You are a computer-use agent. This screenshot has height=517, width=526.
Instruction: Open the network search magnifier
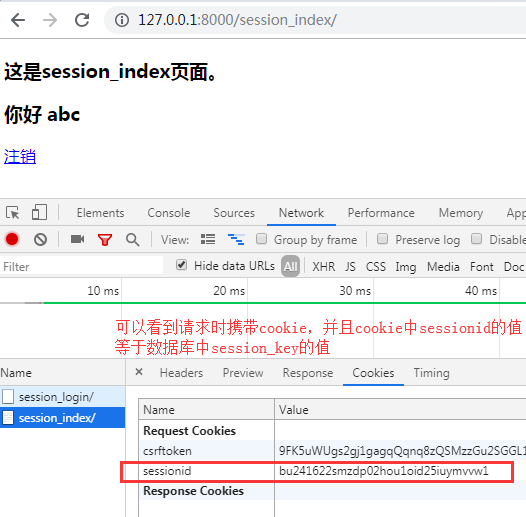click(133, 240)
